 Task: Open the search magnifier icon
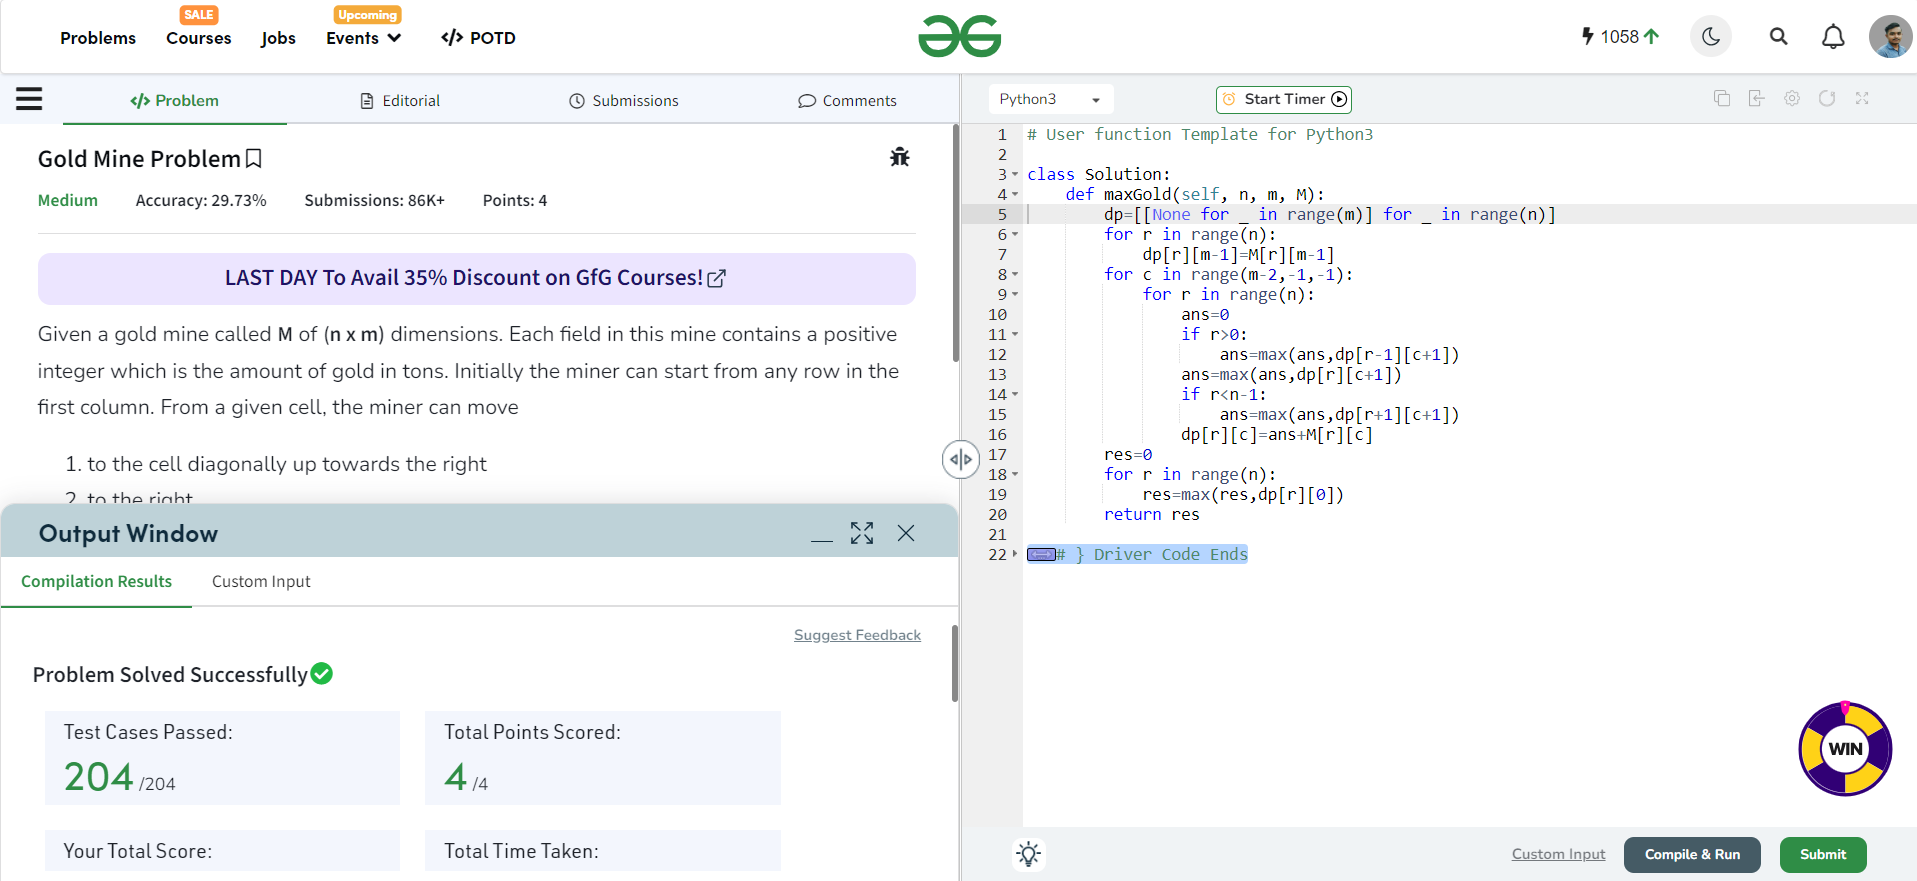1778,37
